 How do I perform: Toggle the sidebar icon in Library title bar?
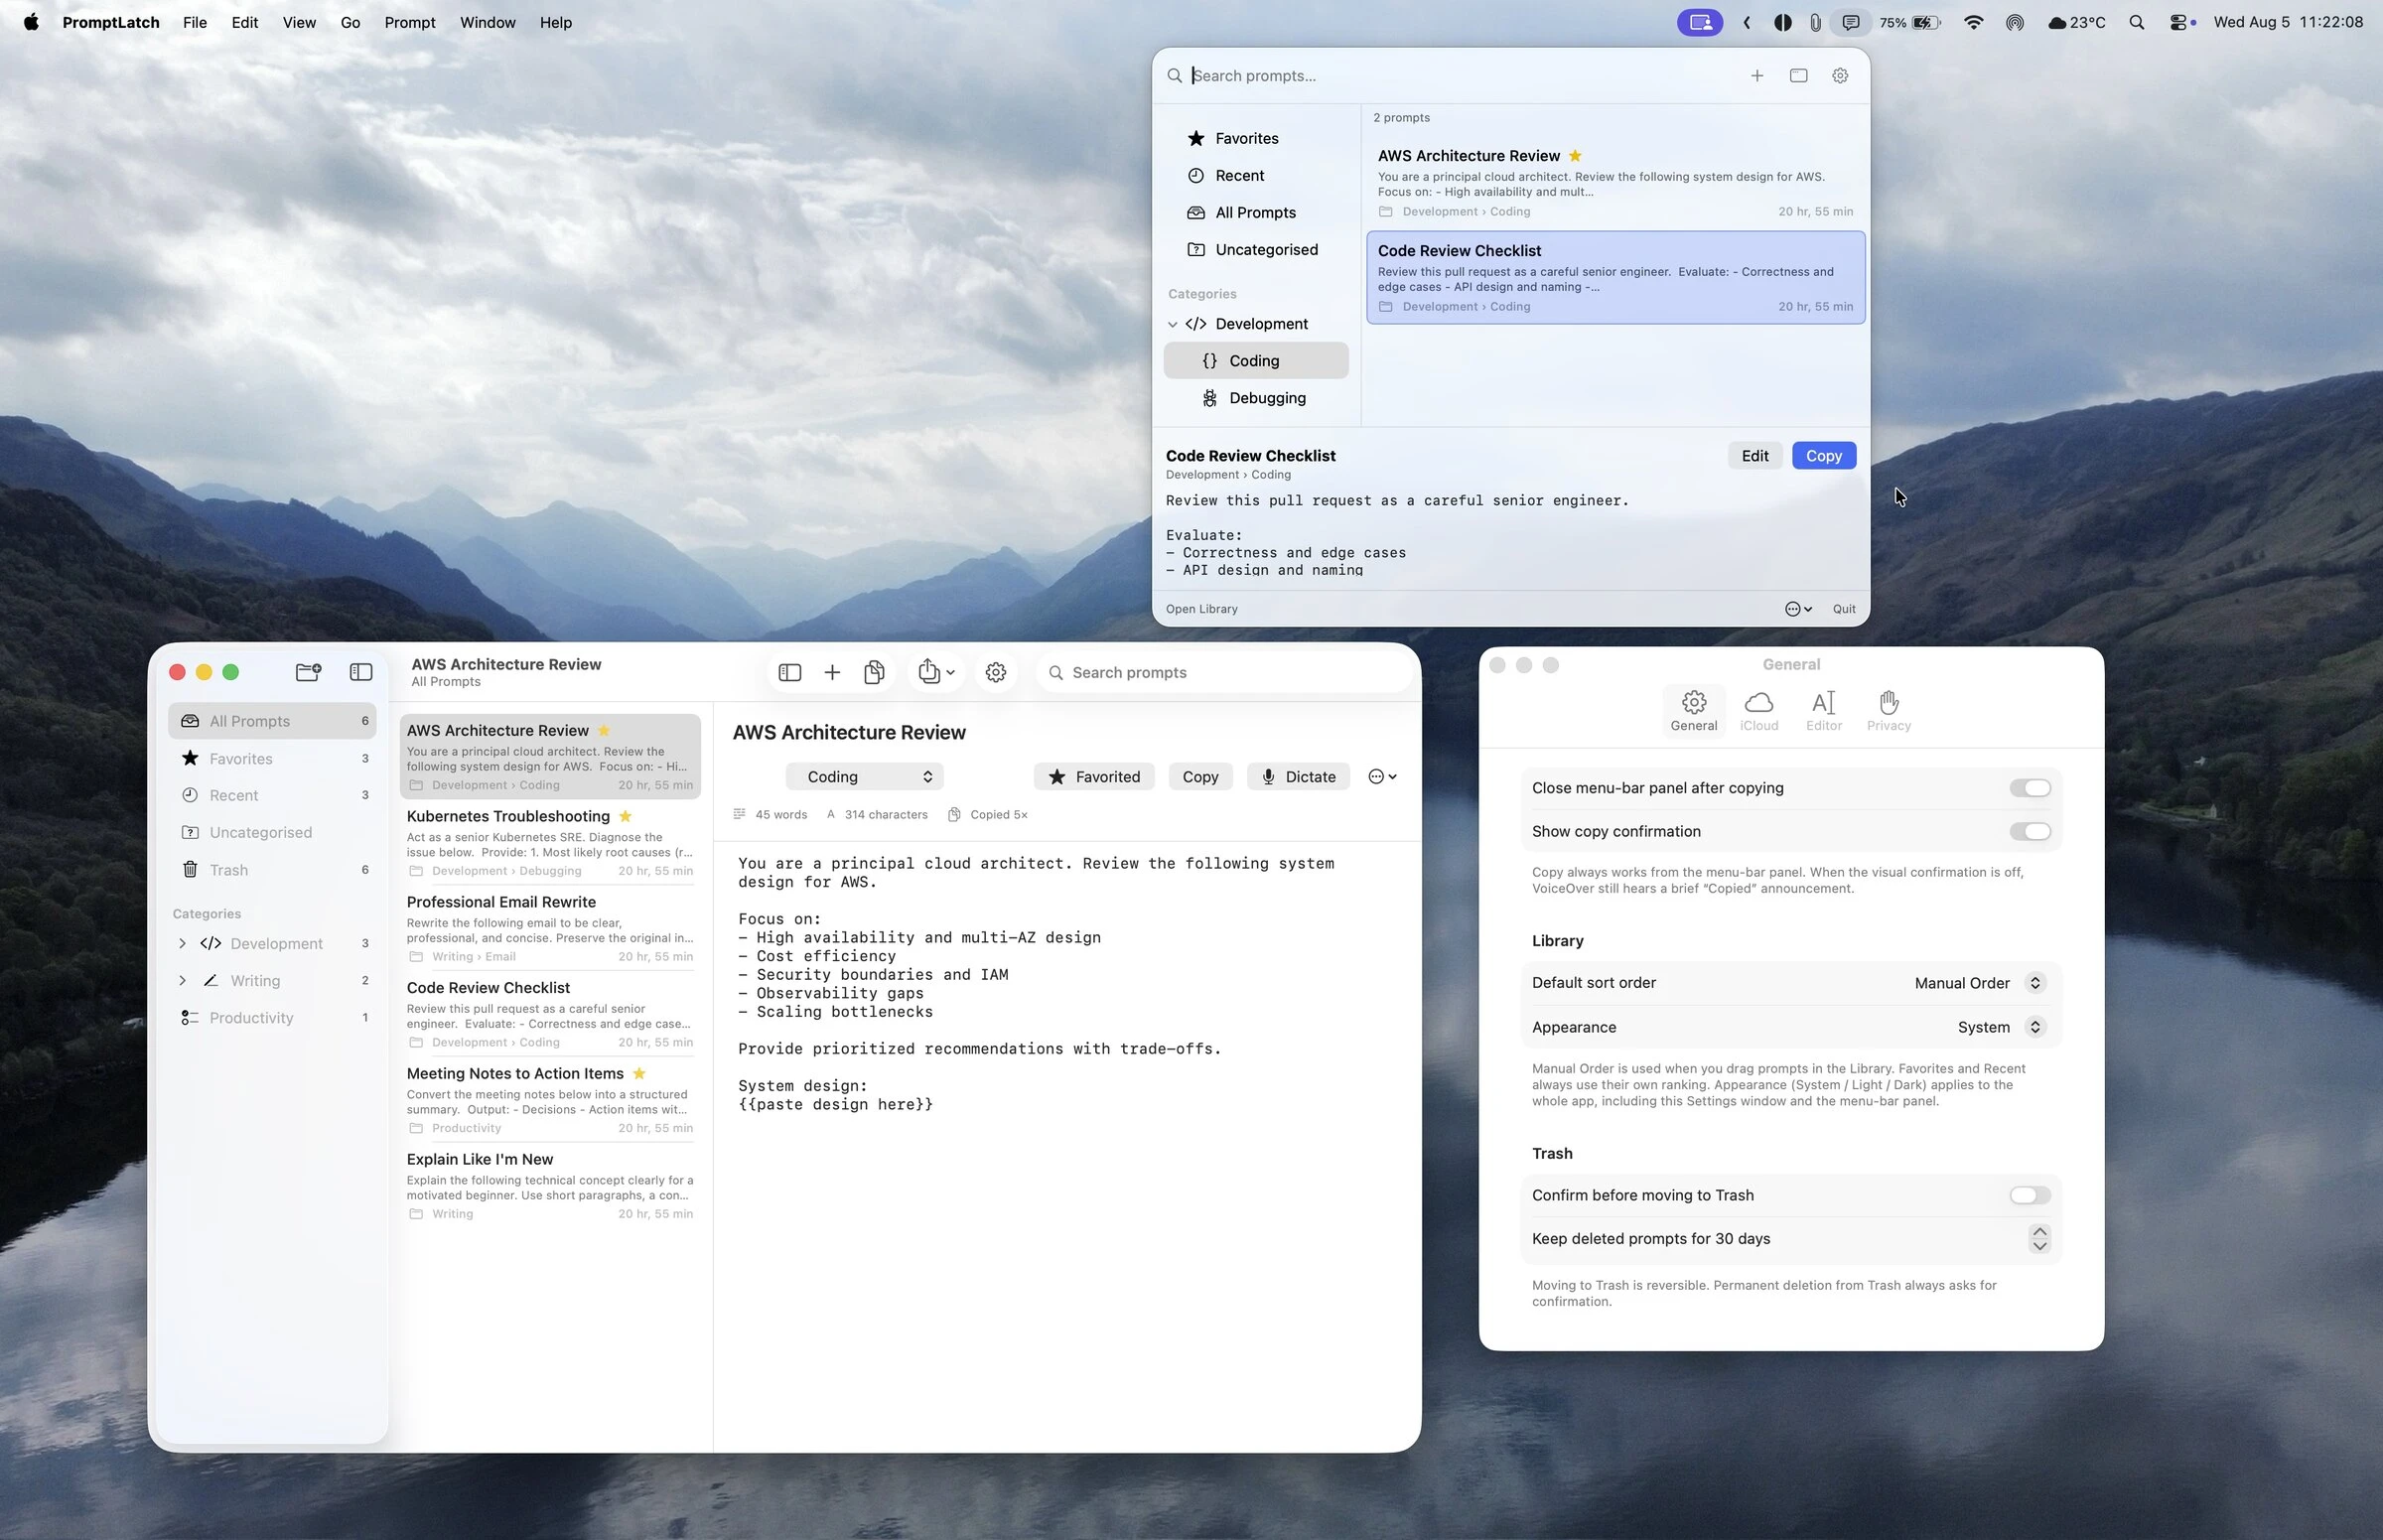coord(361,672)
